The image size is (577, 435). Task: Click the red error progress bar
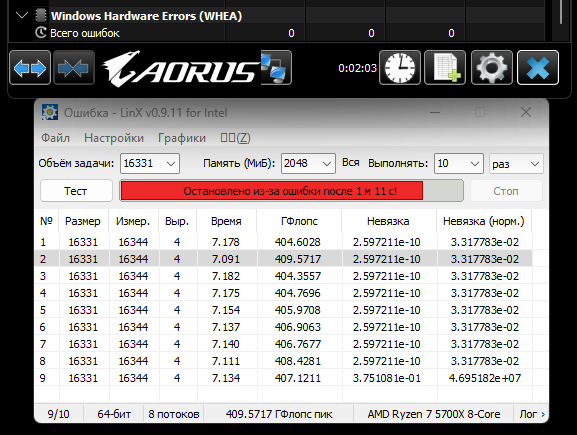(x=291, y=191)
